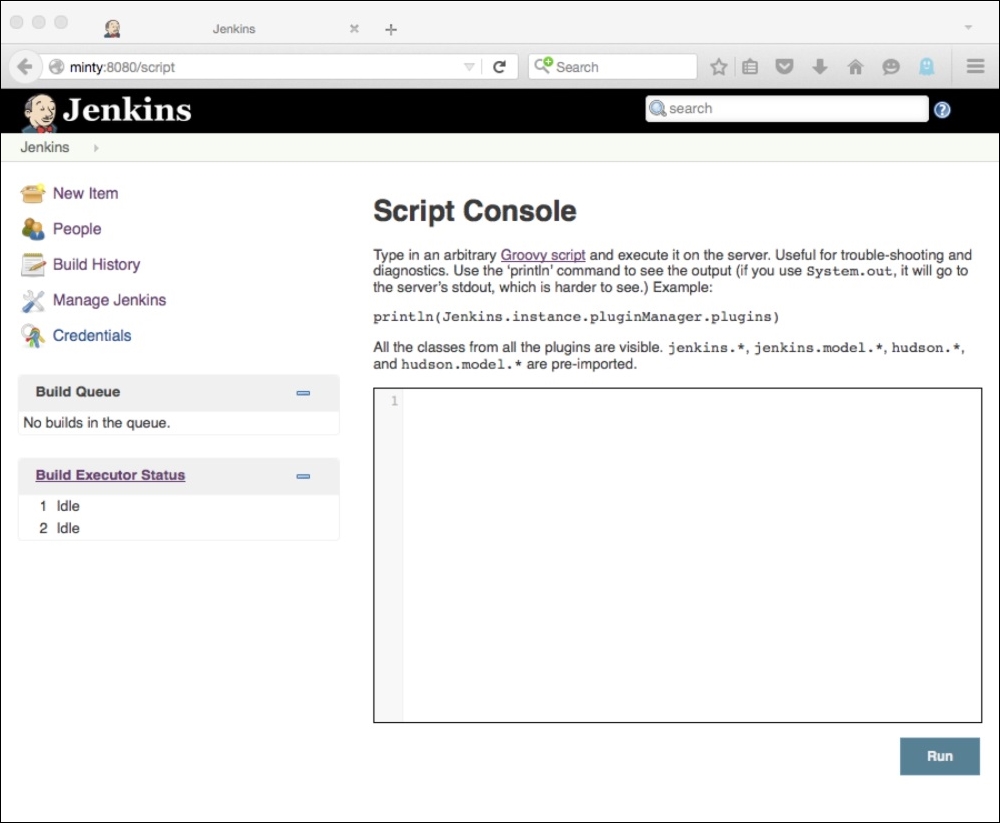Click the Build Queue panel title

coord(78,392)
